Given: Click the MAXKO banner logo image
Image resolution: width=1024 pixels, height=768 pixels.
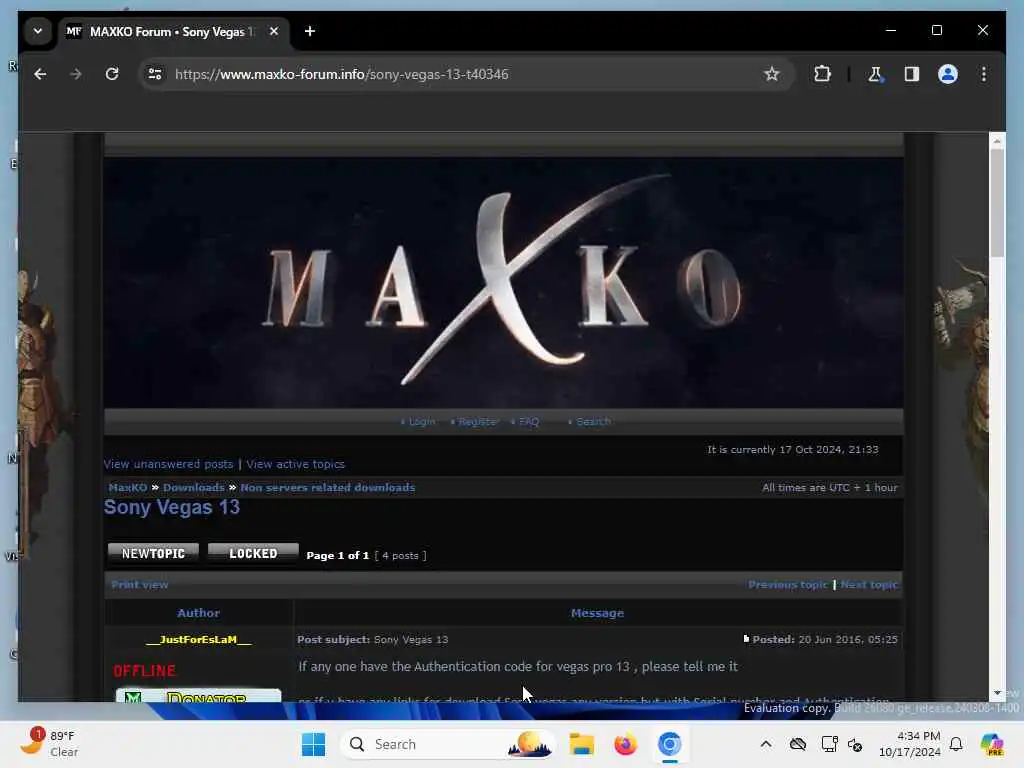Looking at the screenshot, I should click(x=504, y=282).
